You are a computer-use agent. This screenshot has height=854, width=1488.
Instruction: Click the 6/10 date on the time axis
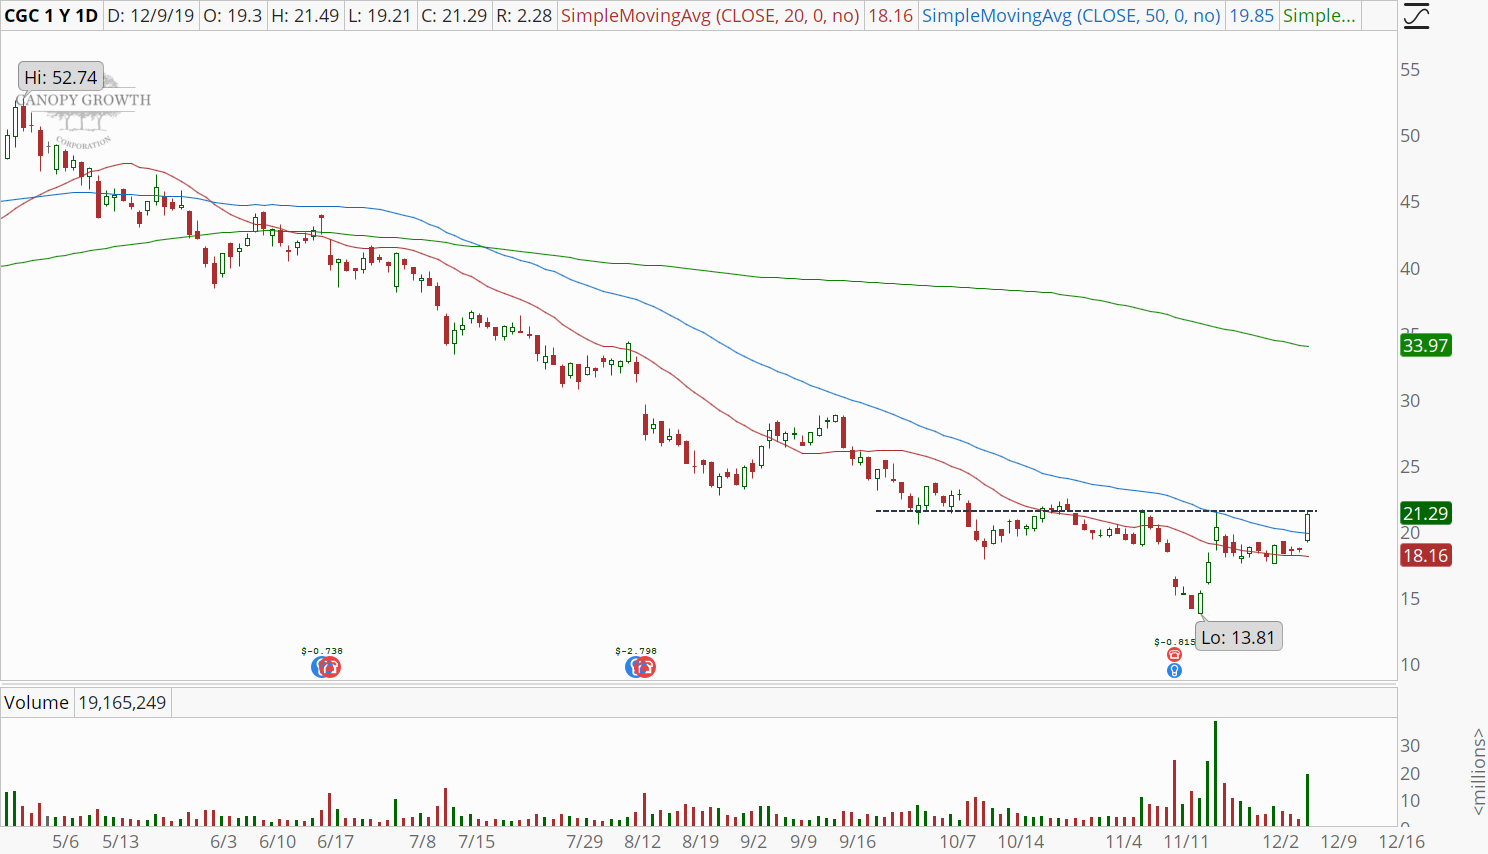pyautogui.click(x=278, y=842)
